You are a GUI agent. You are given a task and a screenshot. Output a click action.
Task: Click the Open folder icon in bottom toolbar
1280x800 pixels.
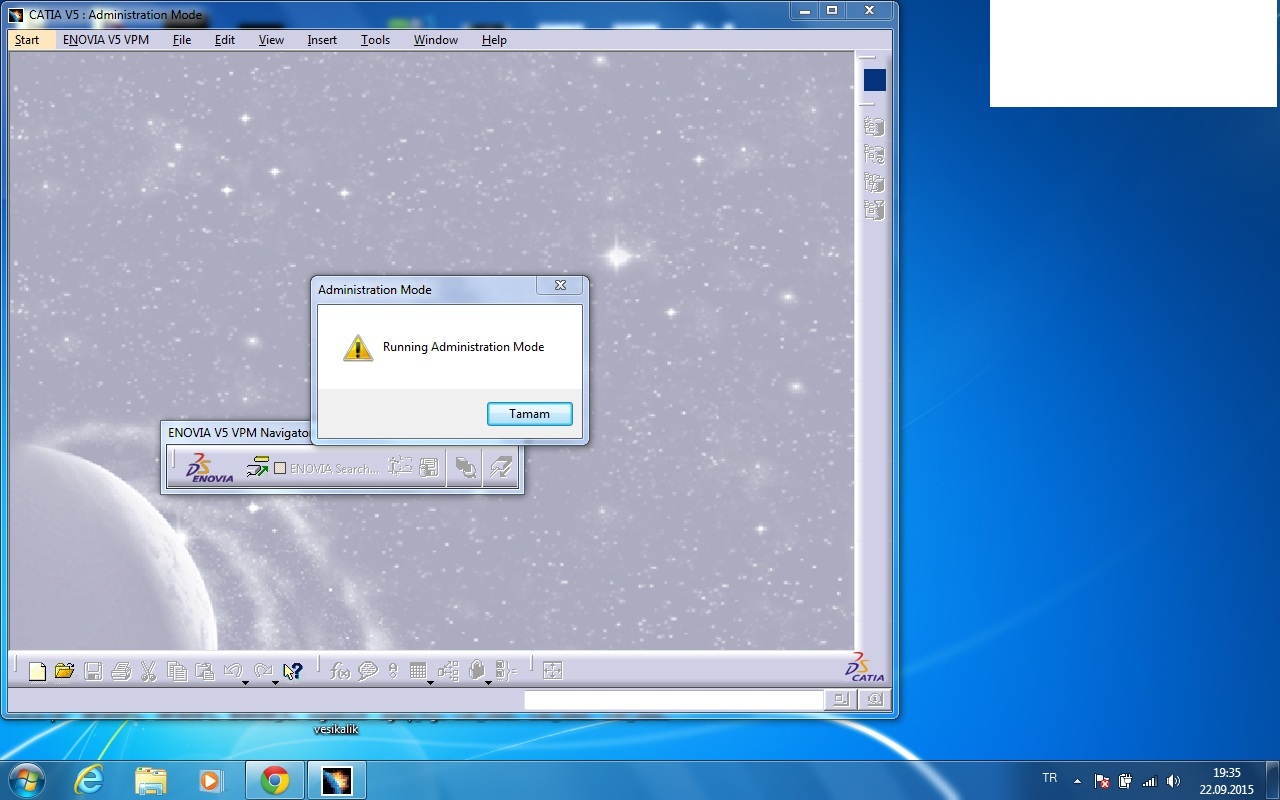coord(64,670)
